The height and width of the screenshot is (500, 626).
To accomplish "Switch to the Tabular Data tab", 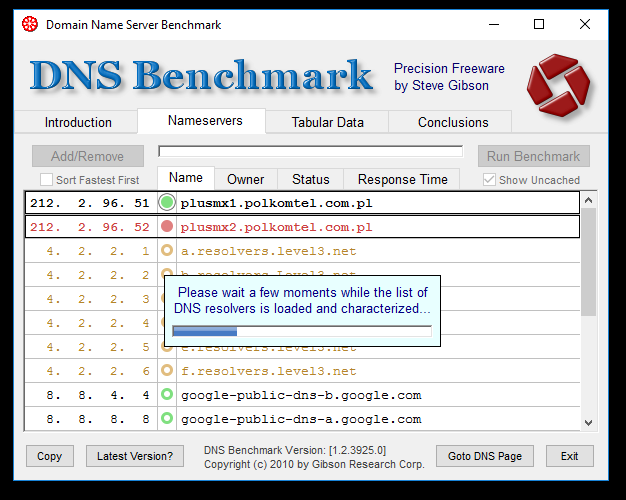I will 327,122.
